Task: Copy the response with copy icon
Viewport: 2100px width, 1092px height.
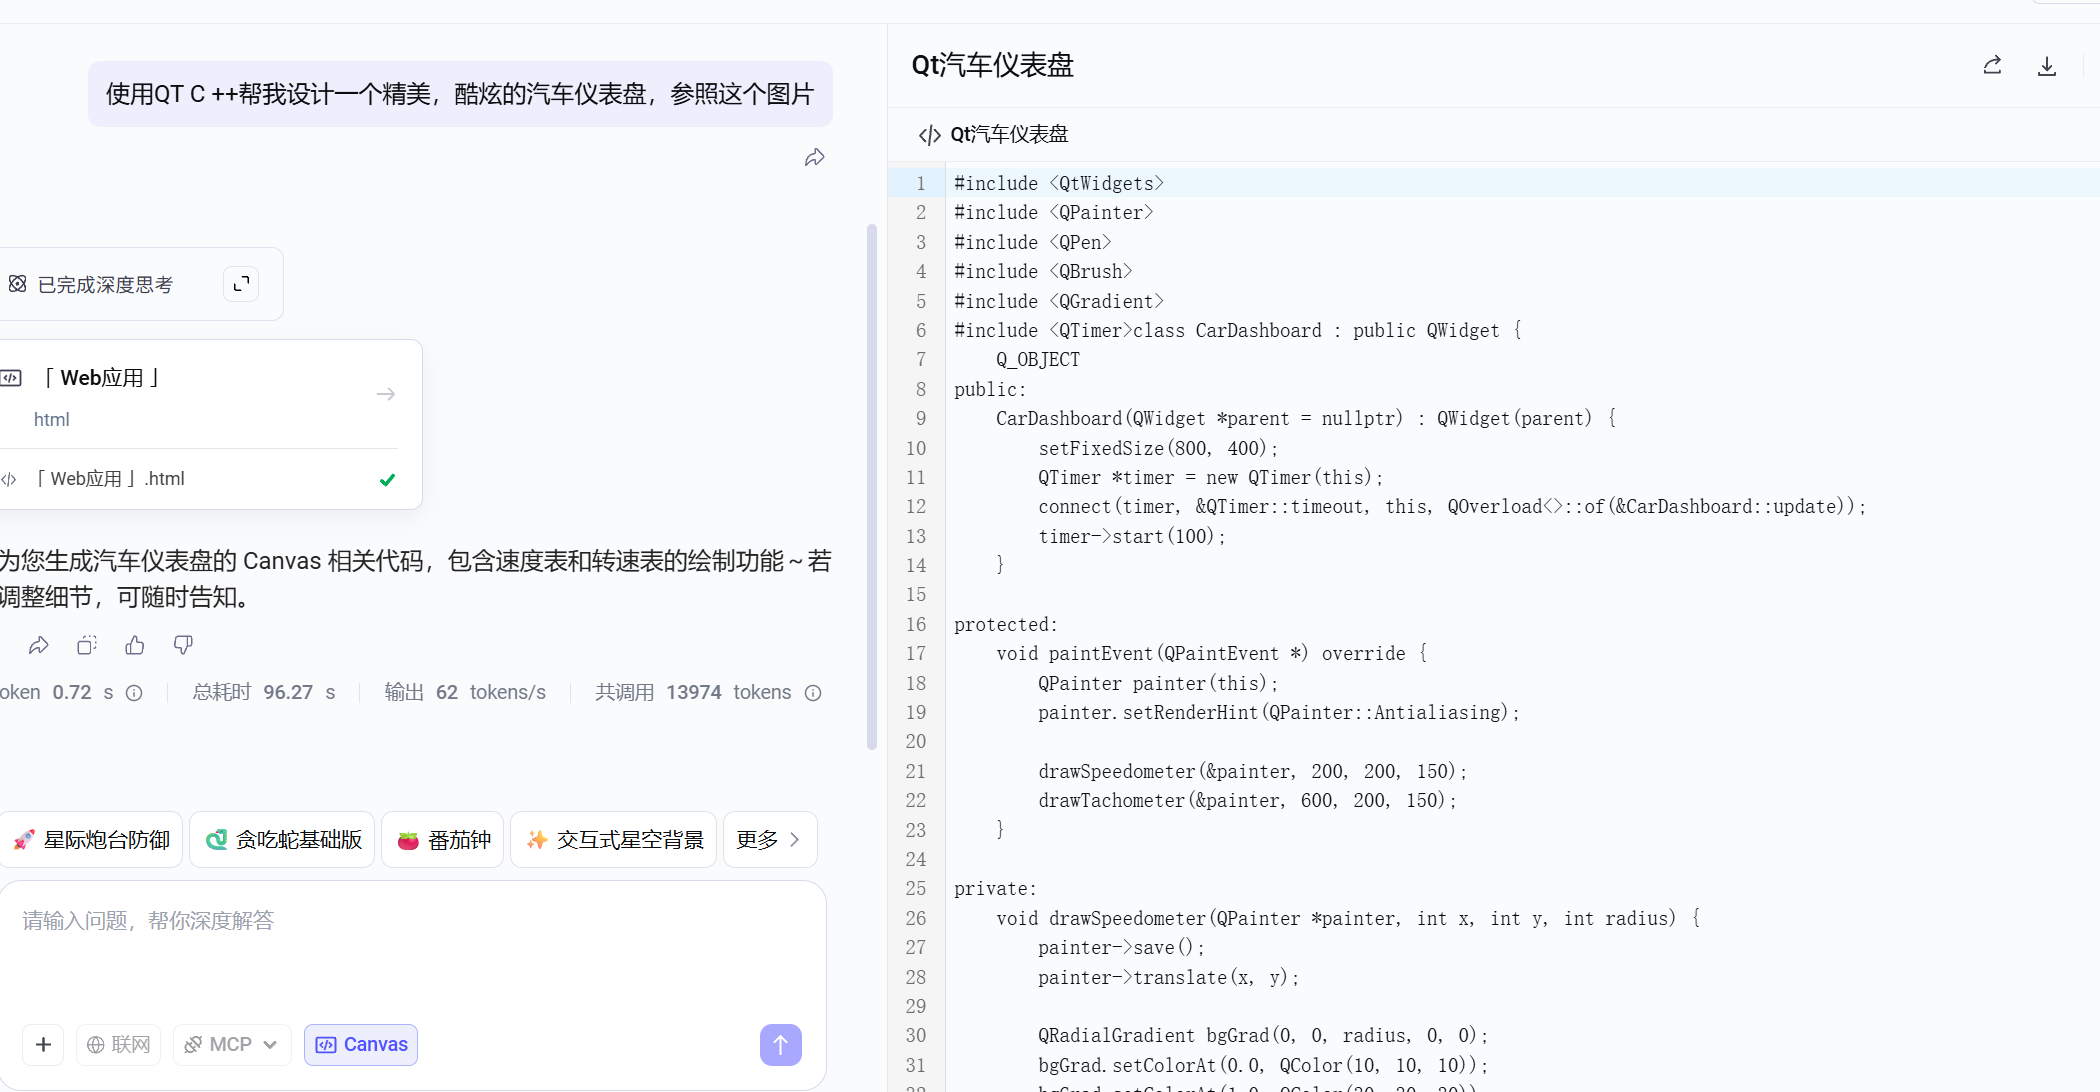Action: [x=87, y=645]
